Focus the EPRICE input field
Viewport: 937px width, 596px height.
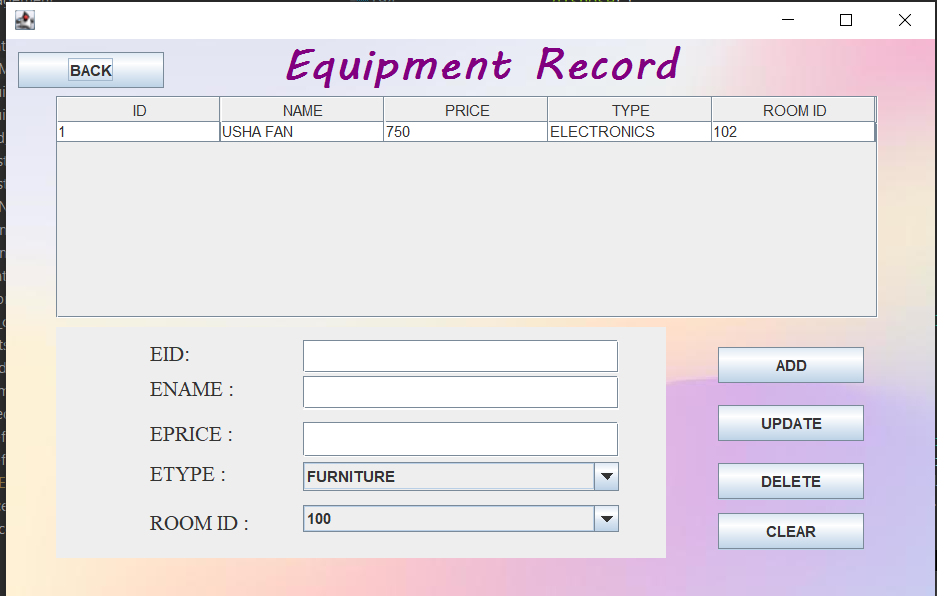coord(460,439)
